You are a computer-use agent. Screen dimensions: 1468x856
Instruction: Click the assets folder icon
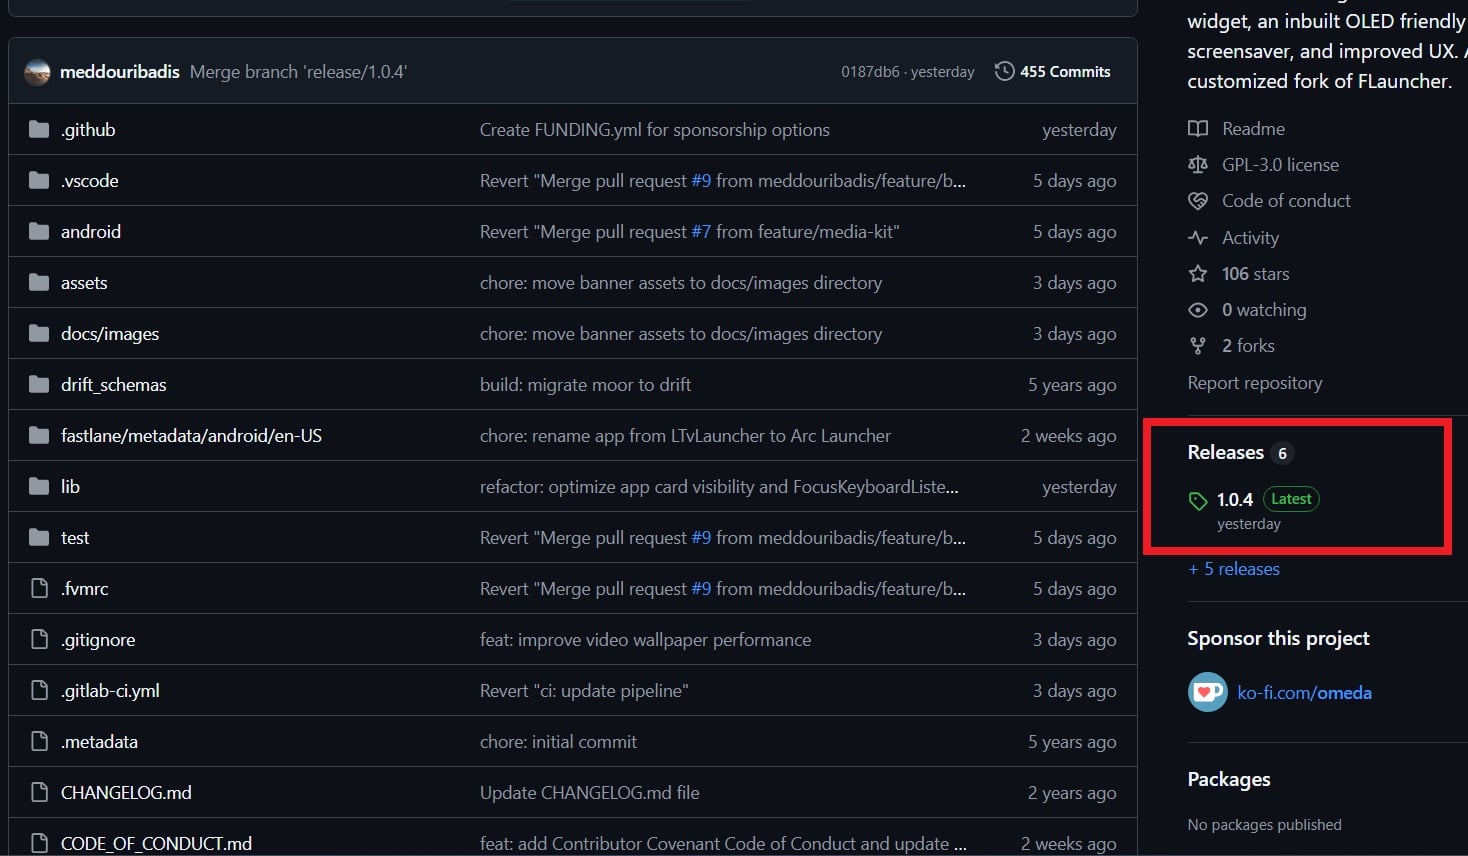point(39,283)
